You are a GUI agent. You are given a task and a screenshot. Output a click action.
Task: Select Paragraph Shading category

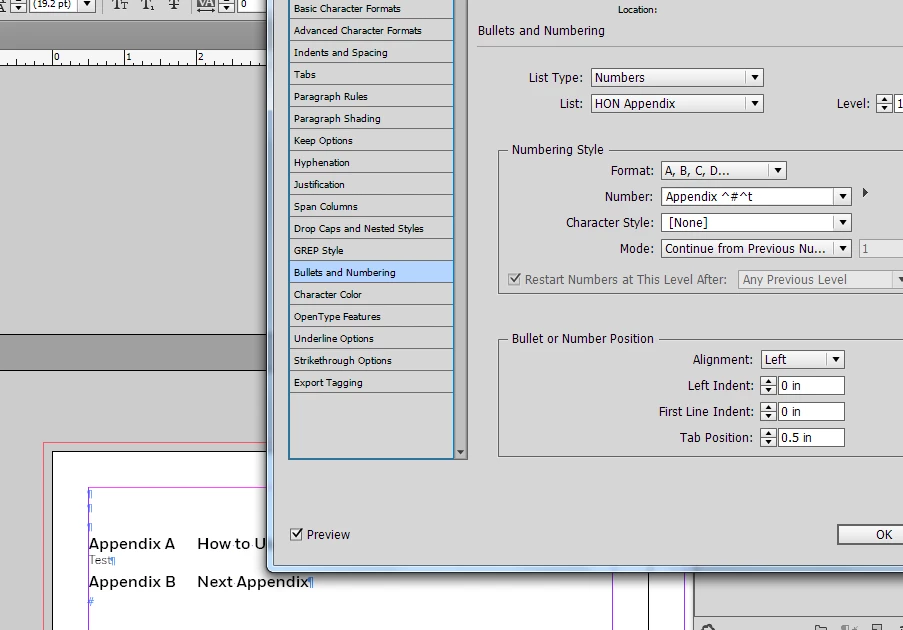coord(371,119)
